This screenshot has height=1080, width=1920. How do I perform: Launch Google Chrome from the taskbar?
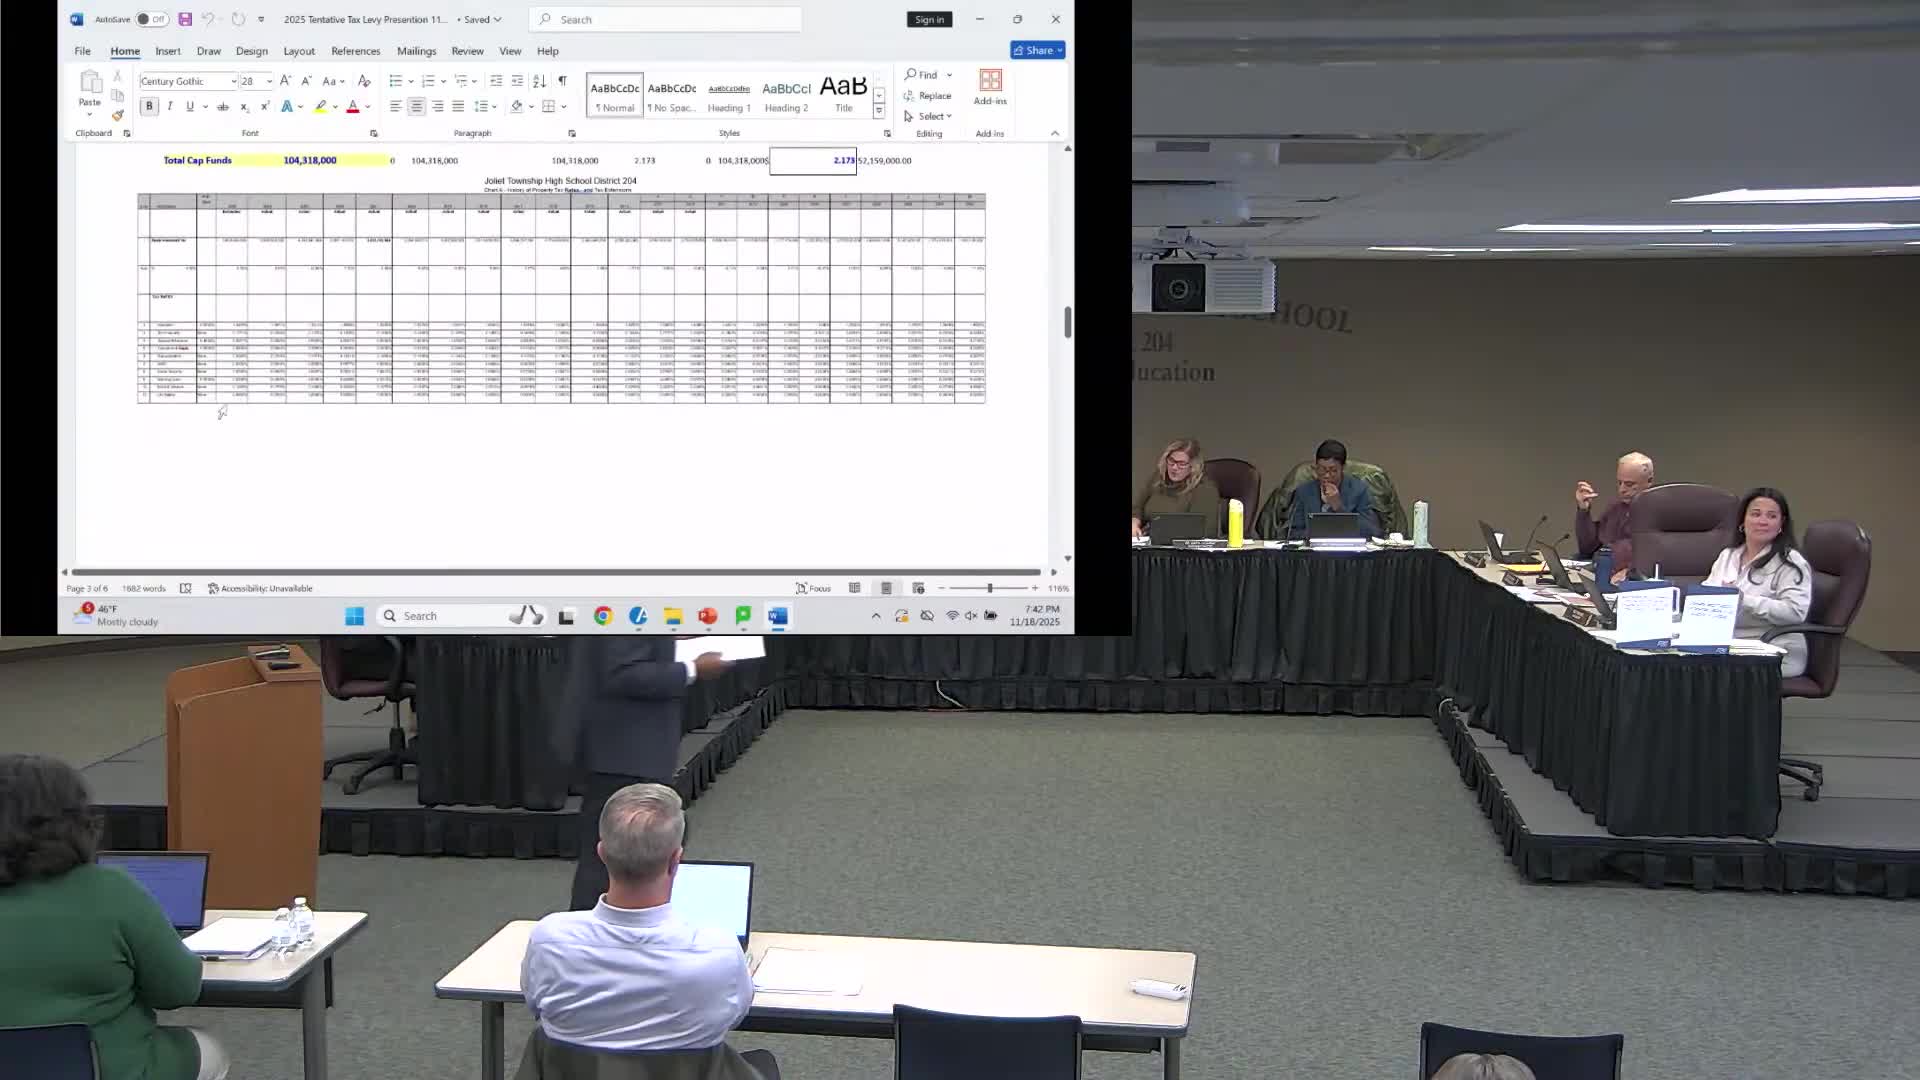(600, 616)
